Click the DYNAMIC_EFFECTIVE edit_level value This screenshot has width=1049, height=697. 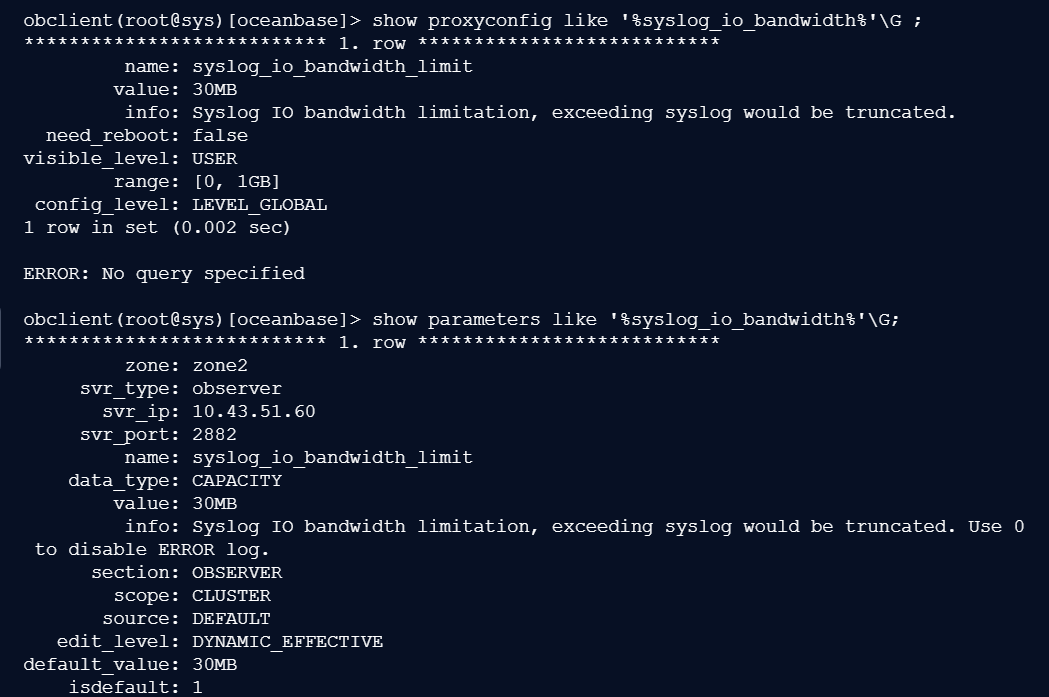point(288,641)
